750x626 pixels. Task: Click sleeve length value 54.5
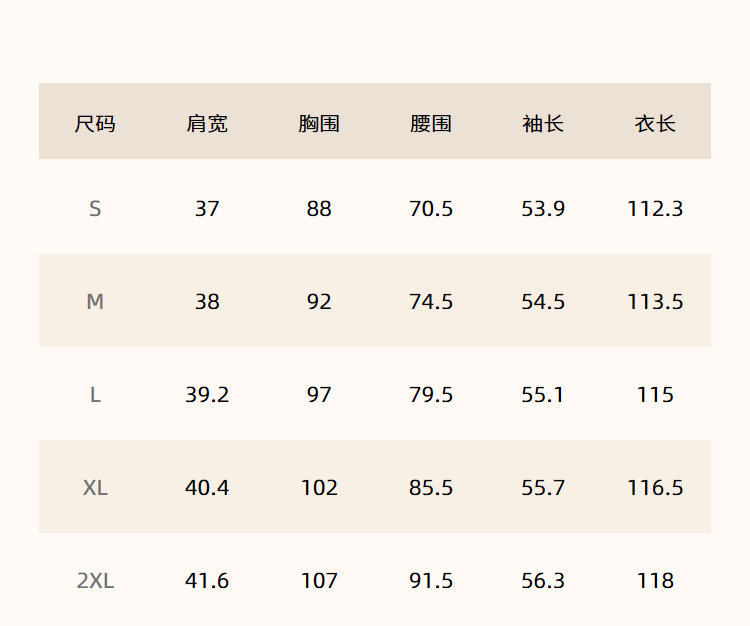pyautogui.click(x=543, y=301)
